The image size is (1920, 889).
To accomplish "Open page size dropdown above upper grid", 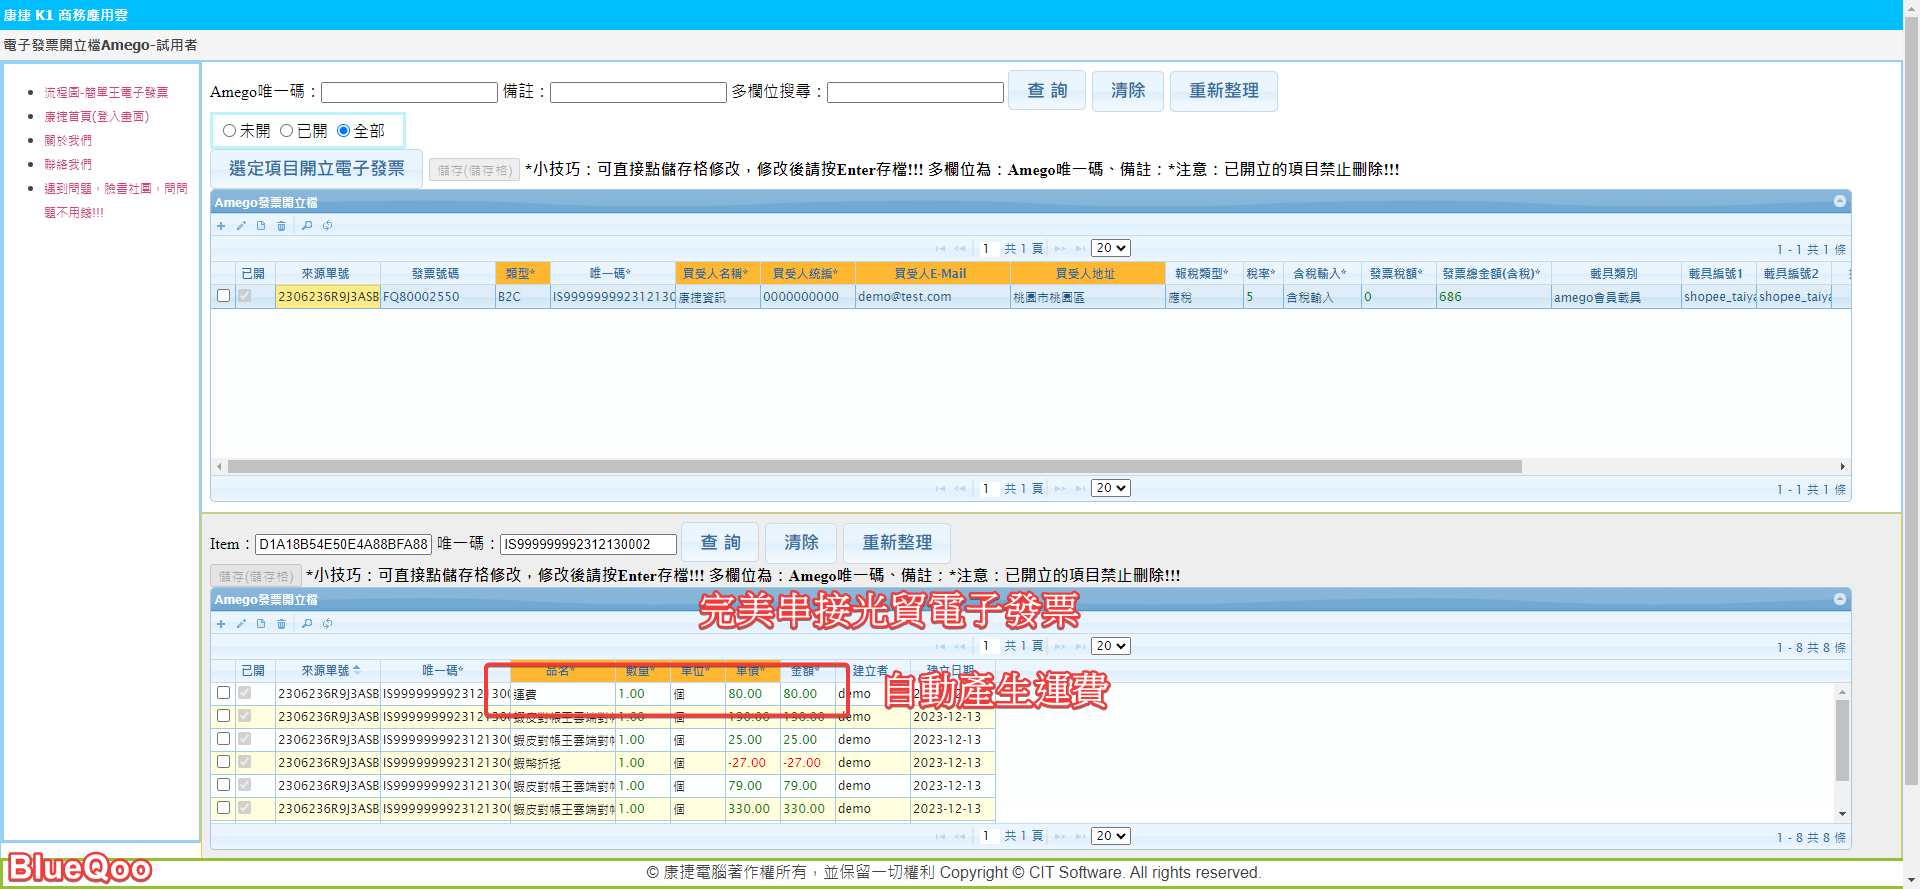I will [1110, 248].
